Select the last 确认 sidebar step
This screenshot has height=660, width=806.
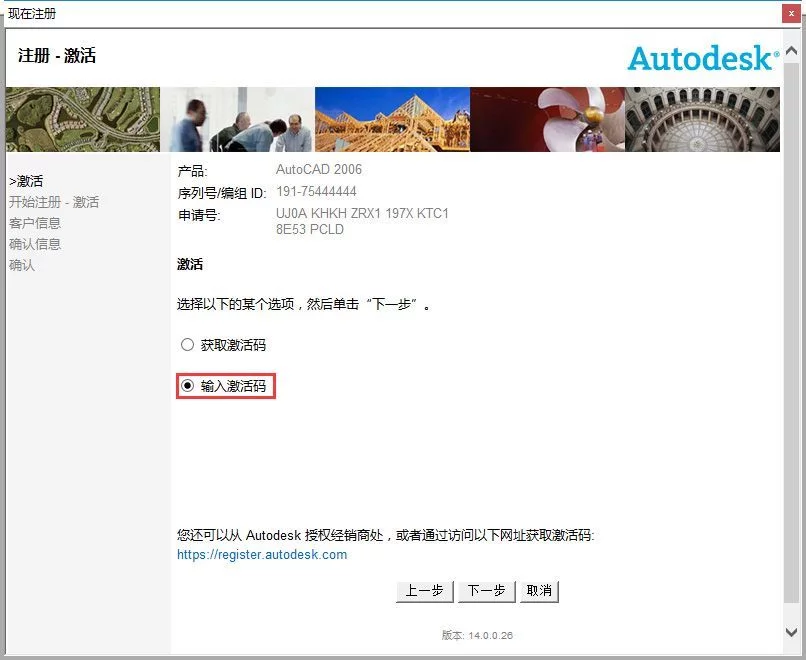22,265
